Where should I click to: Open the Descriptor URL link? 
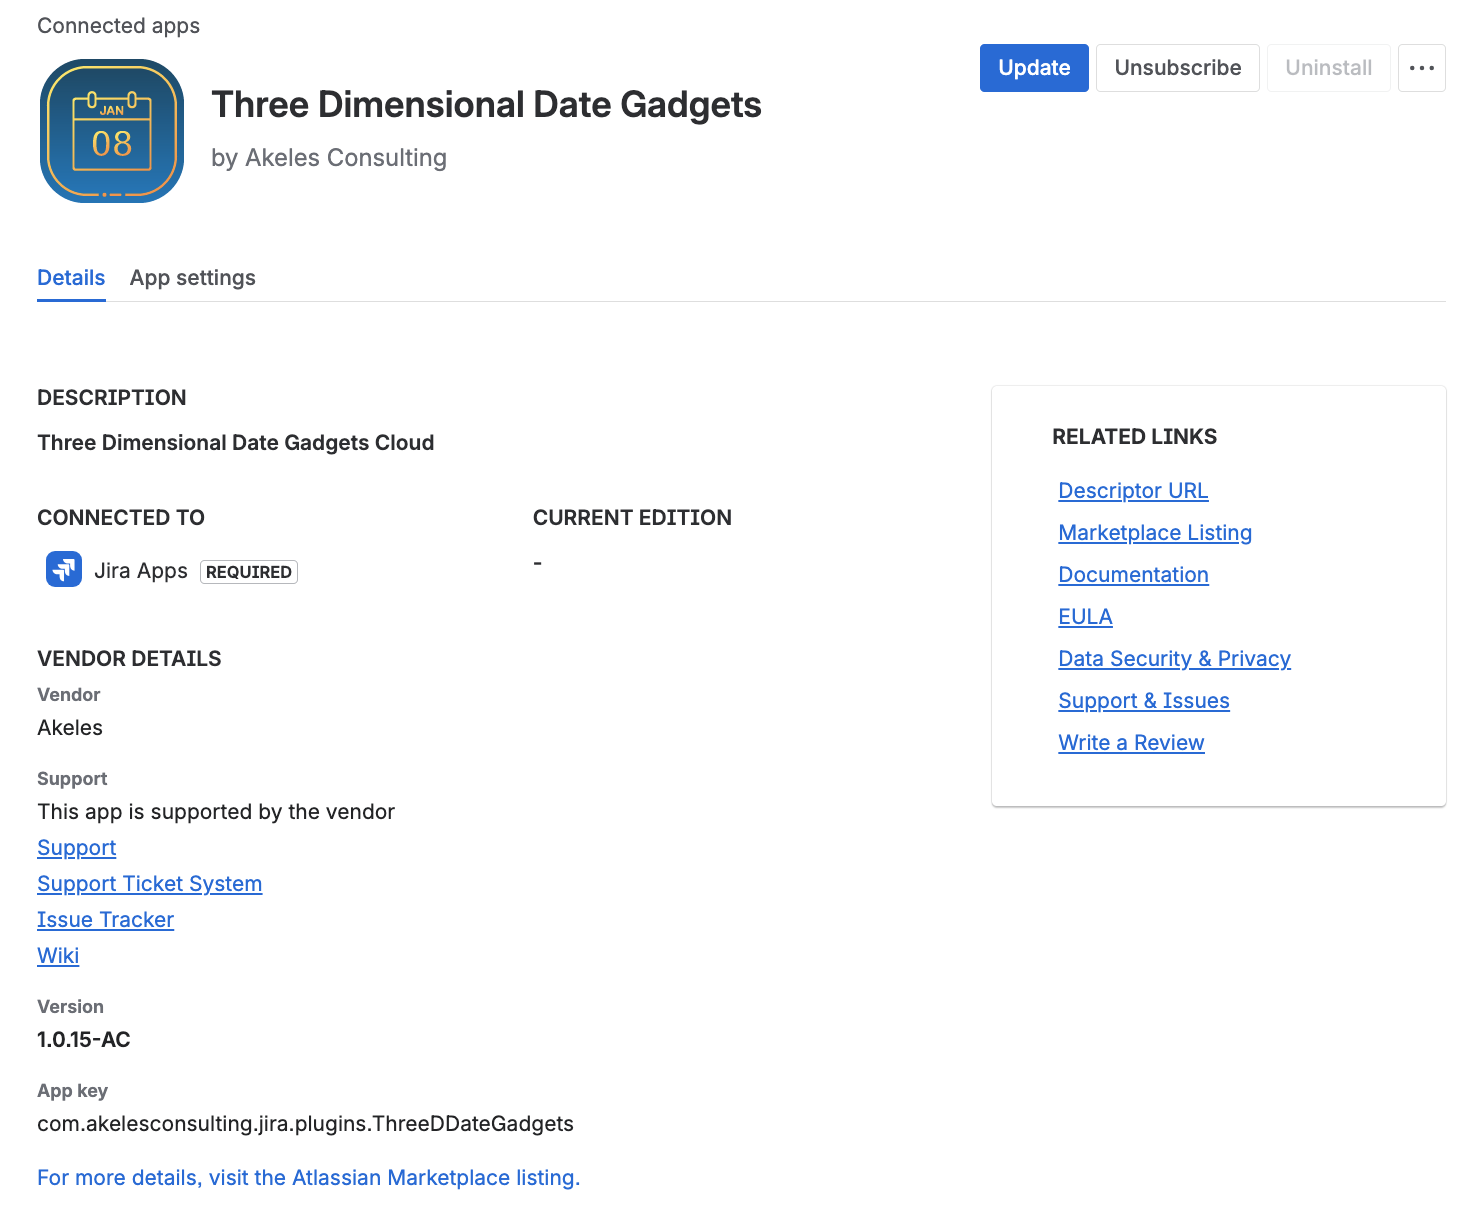(1132, 490)
